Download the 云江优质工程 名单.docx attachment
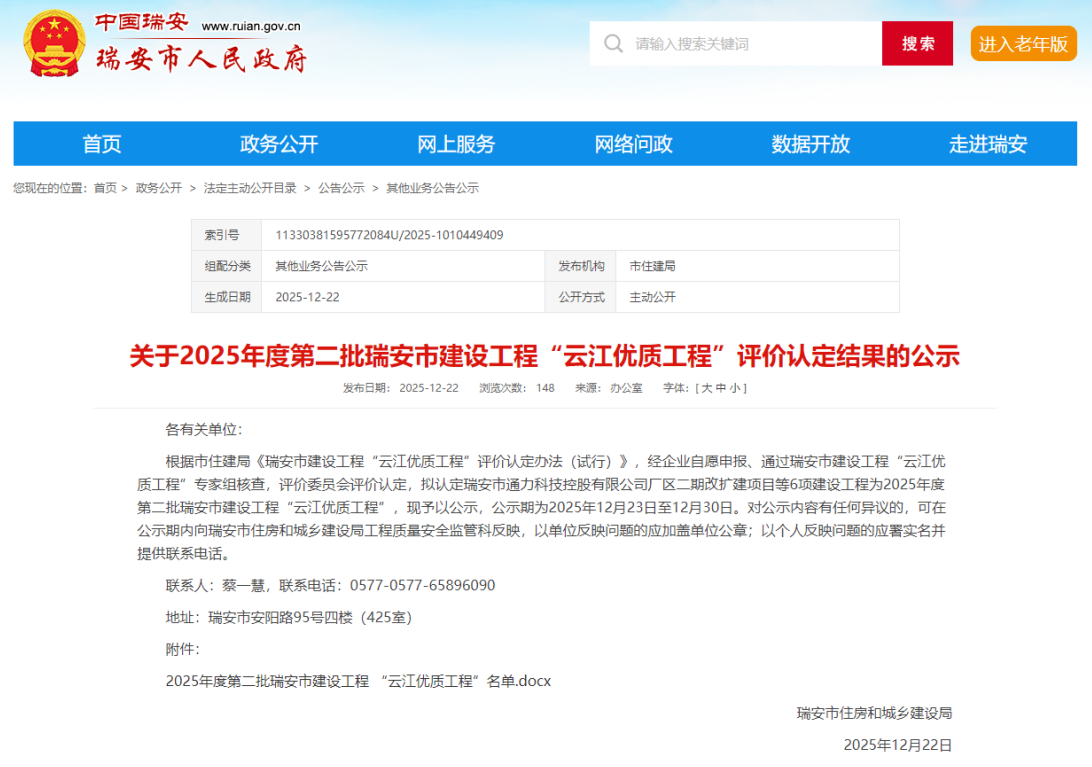This screenshot has height=767, width=1092. [x=358, y=681]
